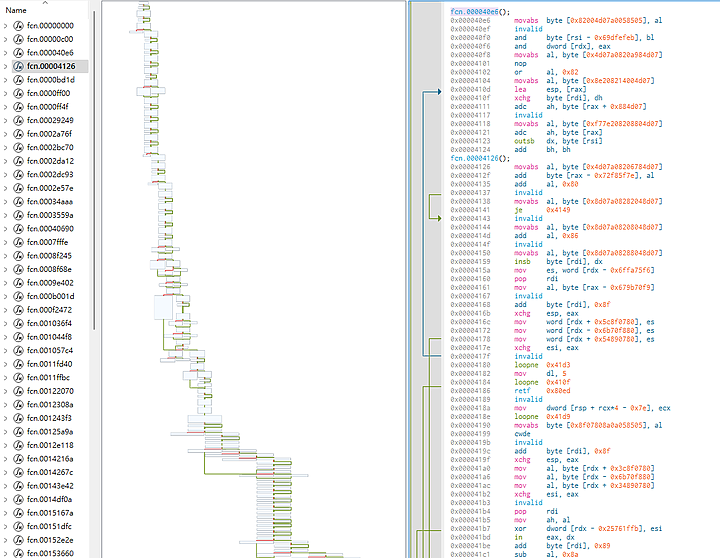Viewport: 720px width, 558px height.
Task: Click the function icon beside fcn.0003559a
Action: click(18, 215)
